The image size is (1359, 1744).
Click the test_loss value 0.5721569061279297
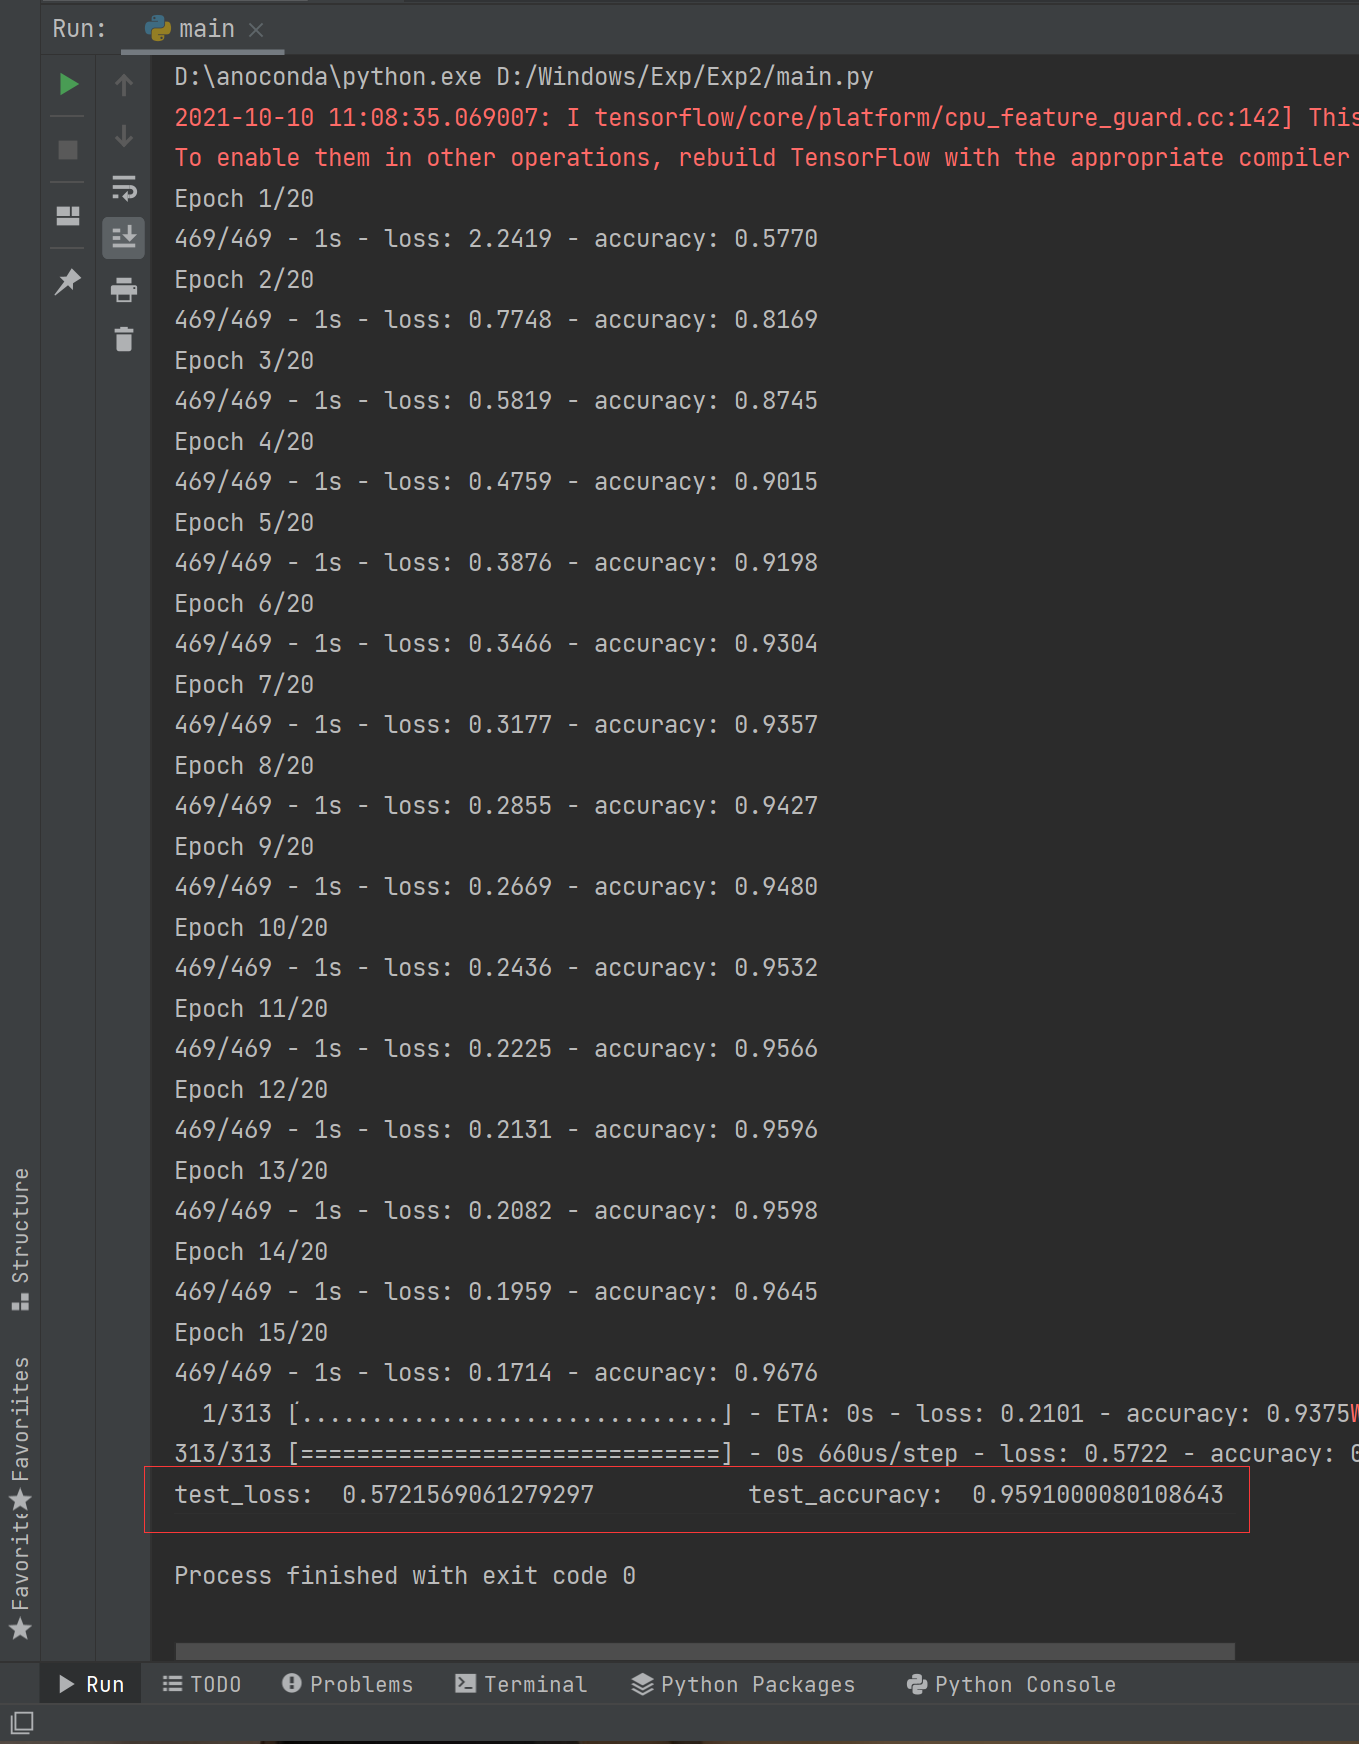tap(468, 1495)
